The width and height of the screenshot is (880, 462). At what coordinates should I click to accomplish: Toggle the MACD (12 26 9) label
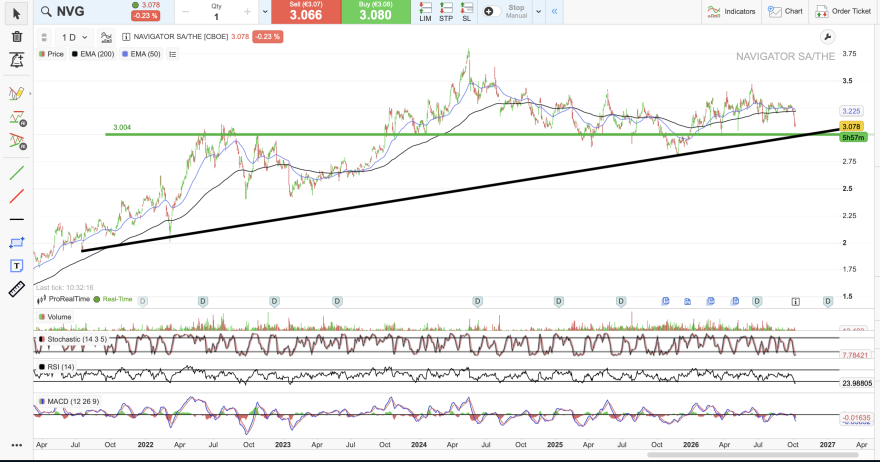click(x=69, y=401)
